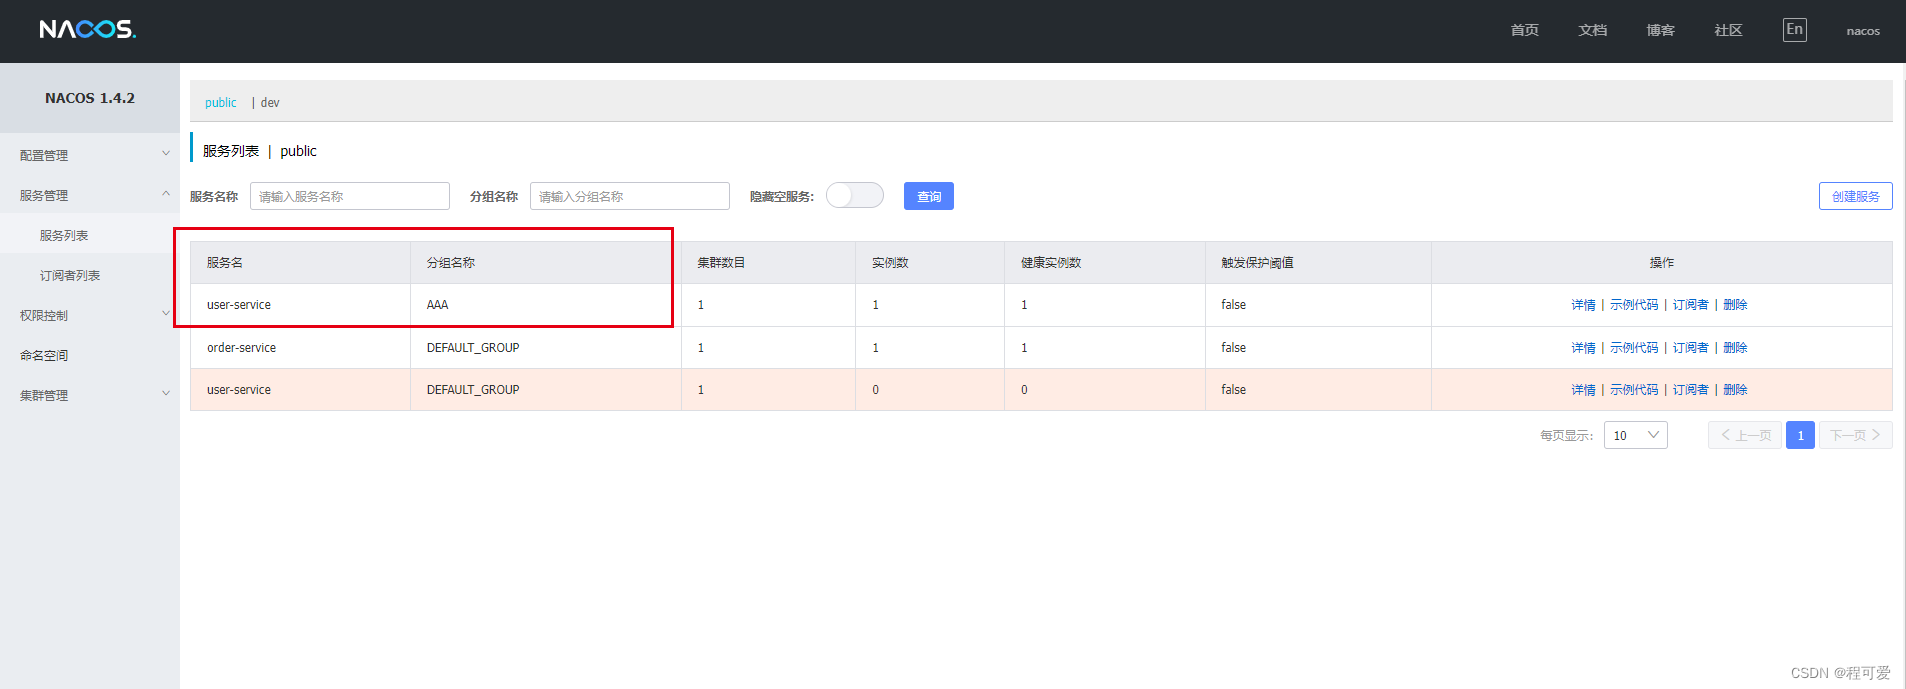Open the page size dropdown showing 10
This screenshot has height=689, width=1906.
pos(1635,435)
